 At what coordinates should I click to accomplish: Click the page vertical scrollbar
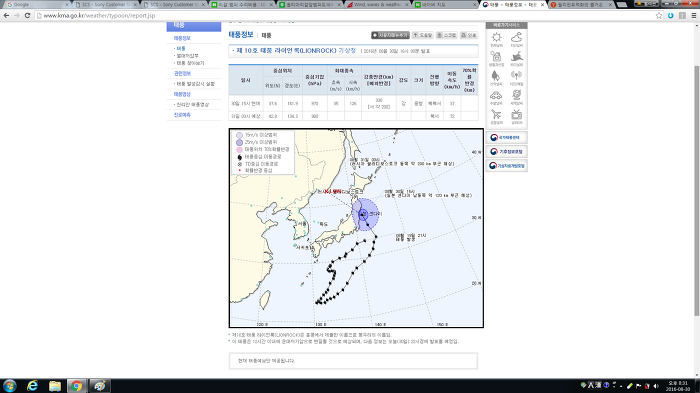coord(697,191)
